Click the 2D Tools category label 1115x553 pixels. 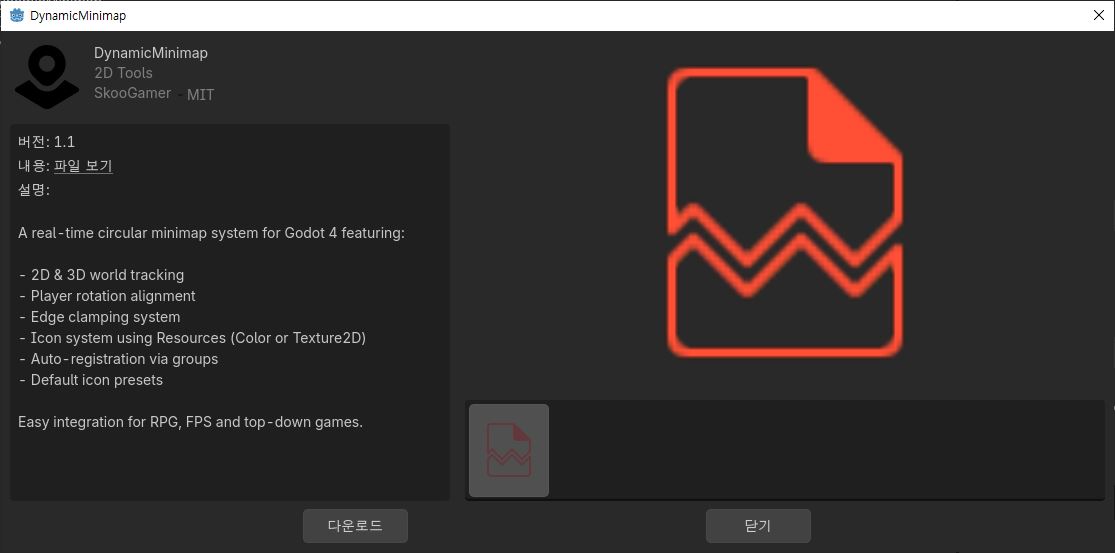(x=123, y=73)
